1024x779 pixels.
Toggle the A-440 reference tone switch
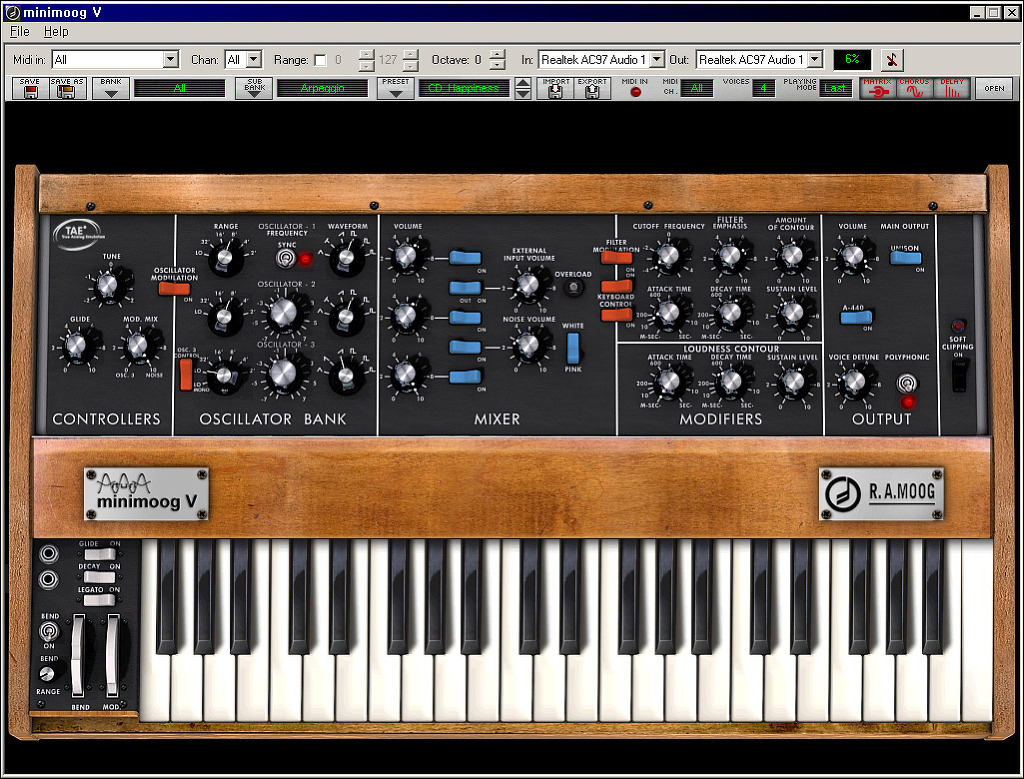tap(855, 318)
